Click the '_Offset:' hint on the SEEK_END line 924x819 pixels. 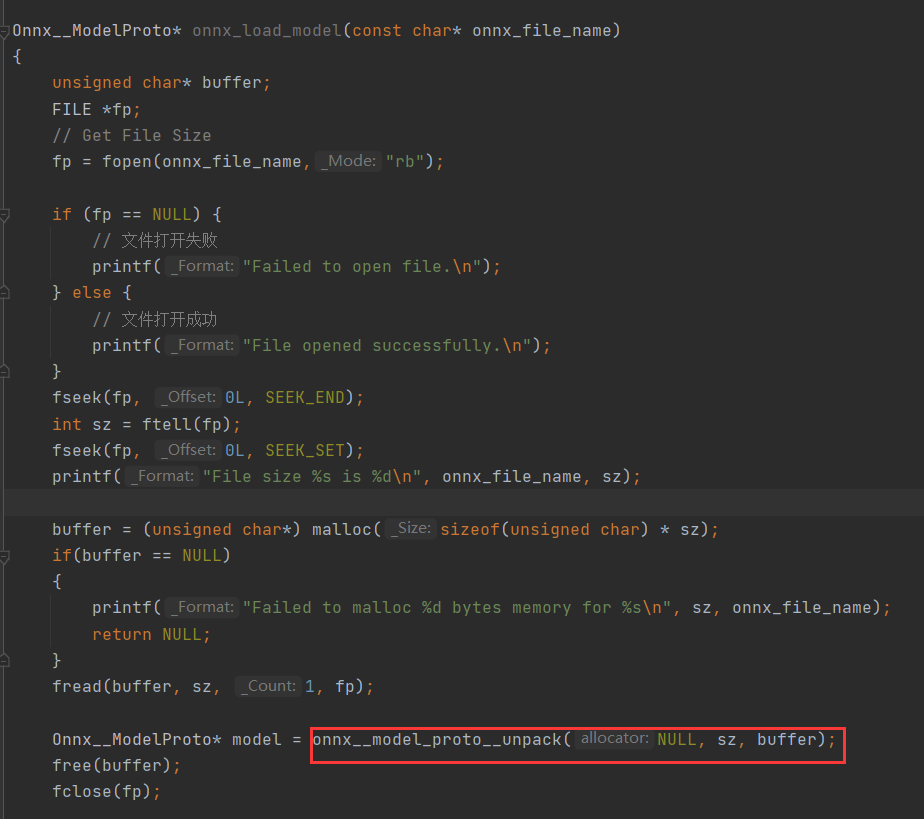(x=188, y=397)
